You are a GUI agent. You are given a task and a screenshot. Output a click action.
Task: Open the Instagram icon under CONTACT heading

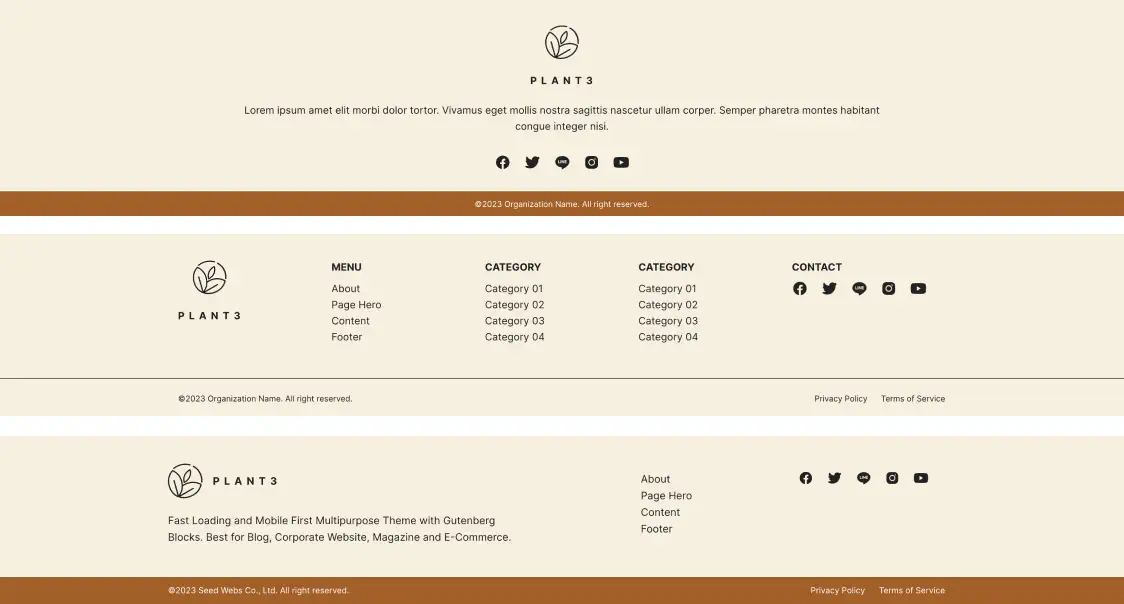coord(888,288)
